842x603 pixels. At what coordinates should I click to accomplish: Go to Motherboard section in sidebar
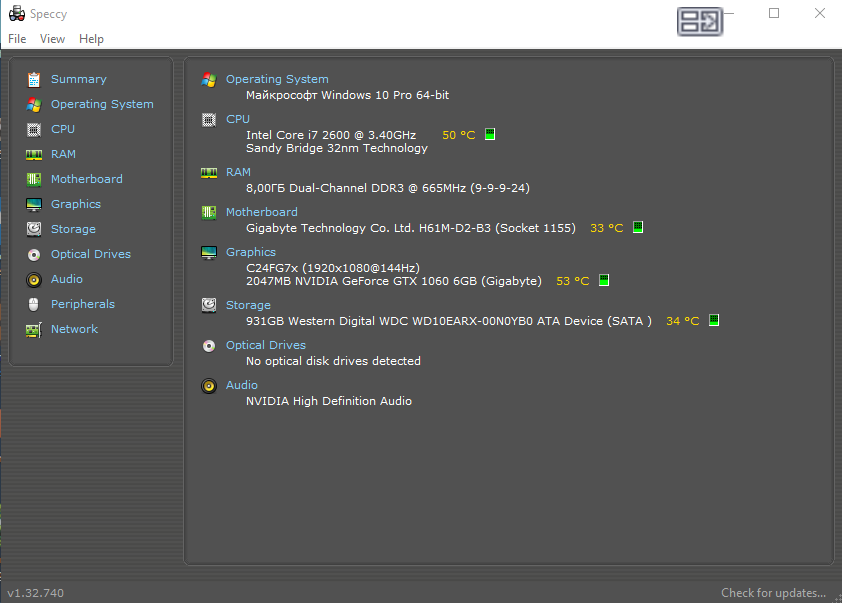pyautogui.click(x=86, y=179)
